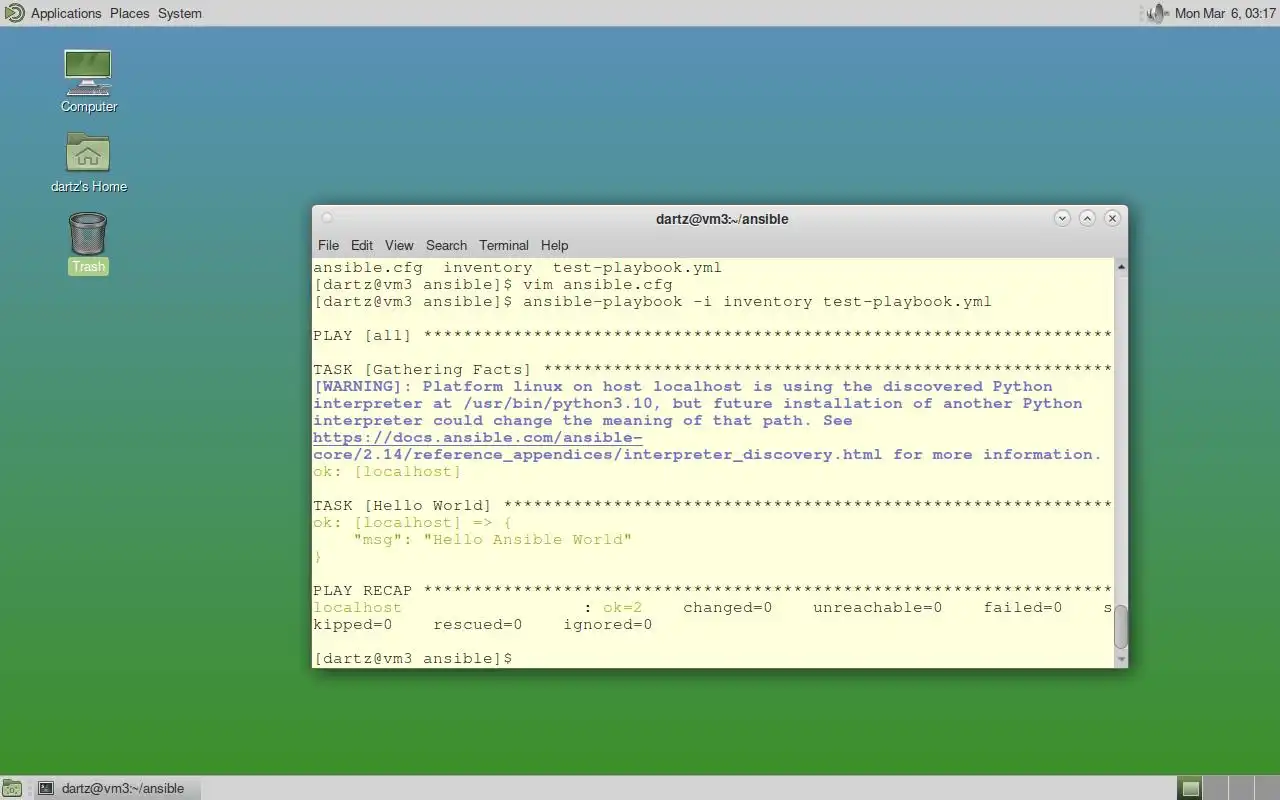This screenshot has height=800, width=1280.
Task: Click the MATE logo in top panel
Action: [x=14, y=13]
